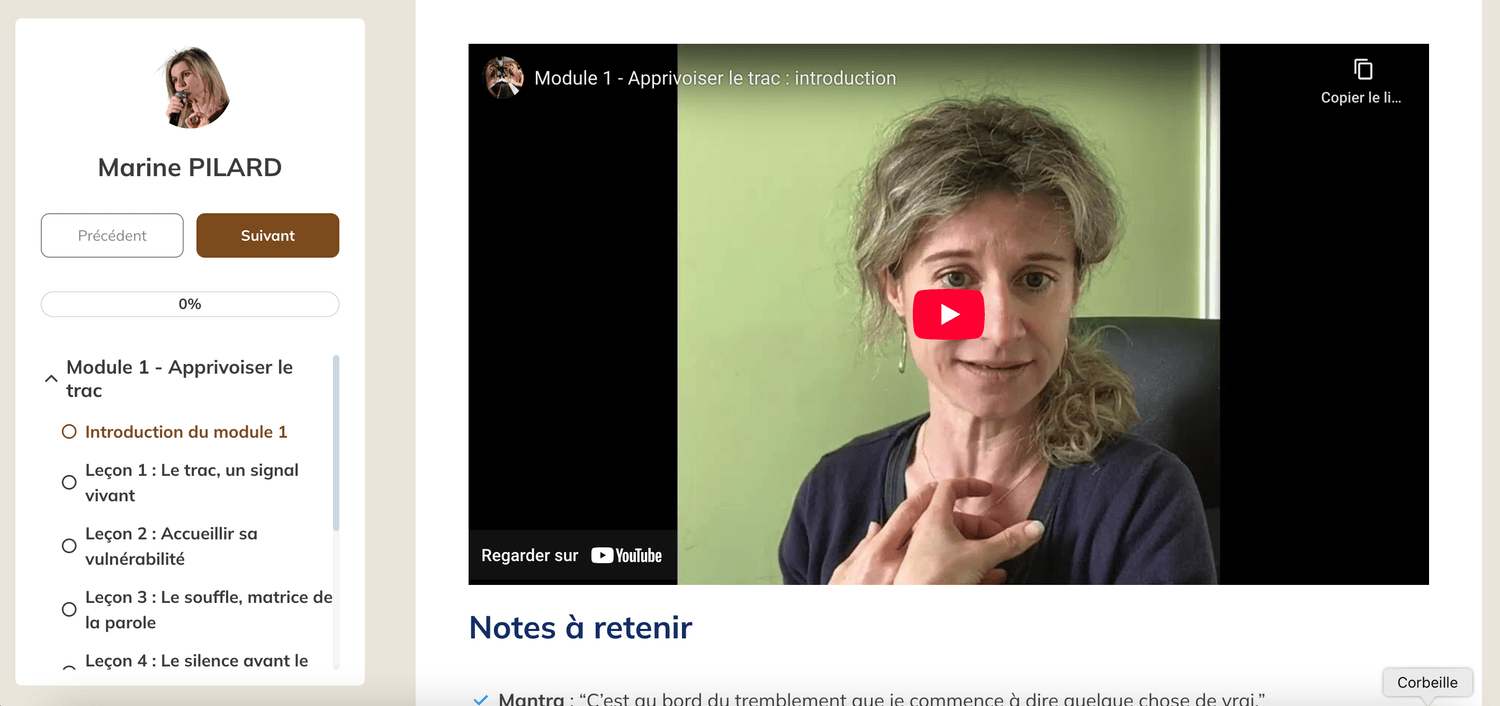Toggle circle for Leçon 3 Le souffle
The image size is (1500, 706).
pyautogui.click(x=69, y=609)
